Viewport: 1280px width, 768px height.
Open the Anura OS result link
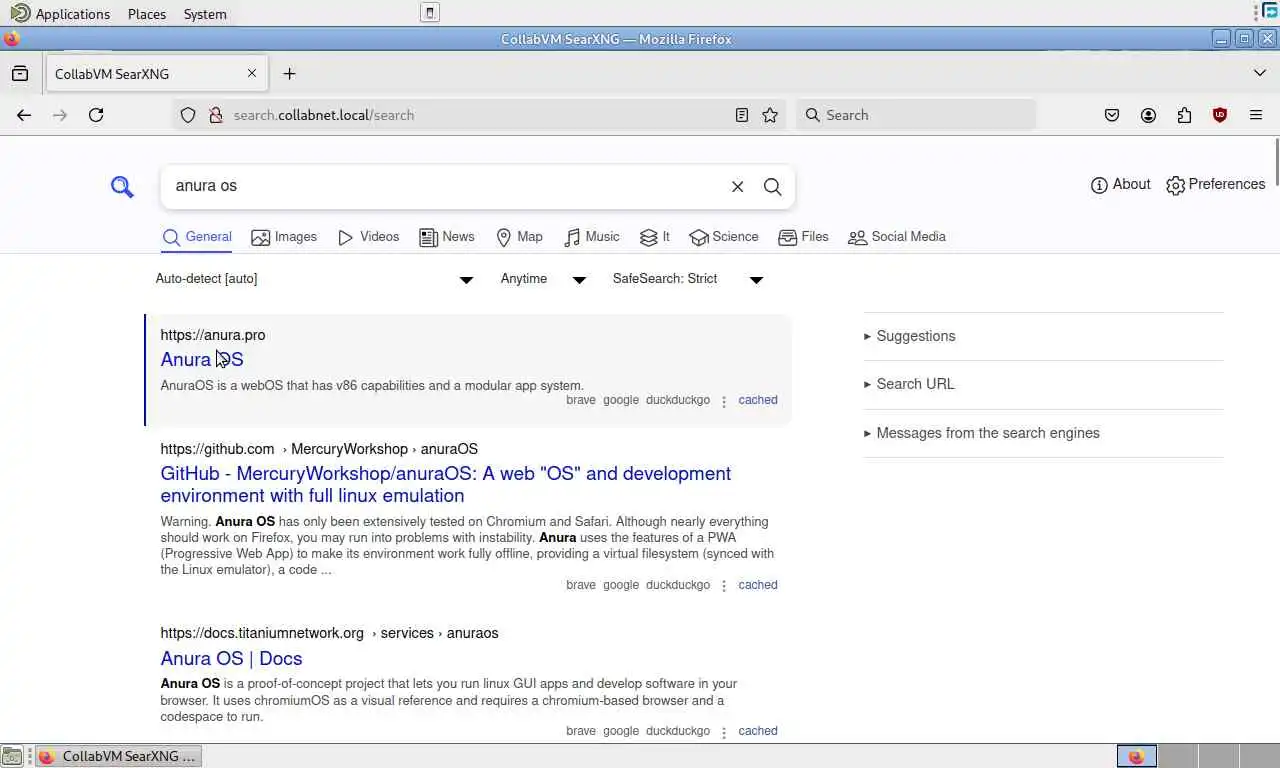coord(202,359)
